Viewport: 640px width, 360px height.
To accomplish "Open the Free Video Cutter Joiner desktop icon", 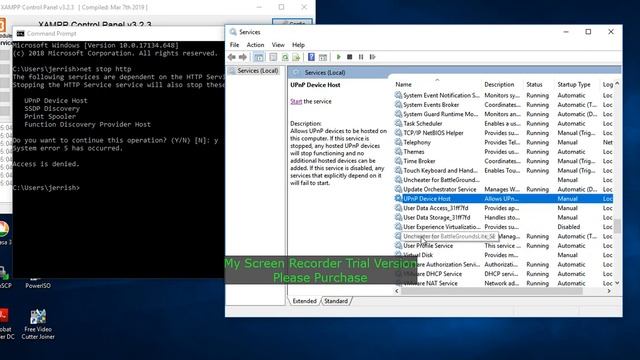I will pyautogui.click(x=38, y=324).
